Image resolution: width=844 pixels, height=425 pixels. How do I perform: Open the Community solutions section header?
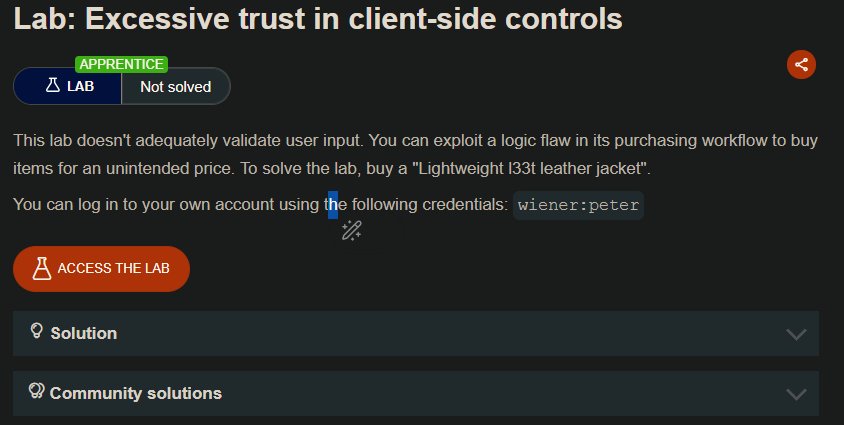[x=136, y=393]
